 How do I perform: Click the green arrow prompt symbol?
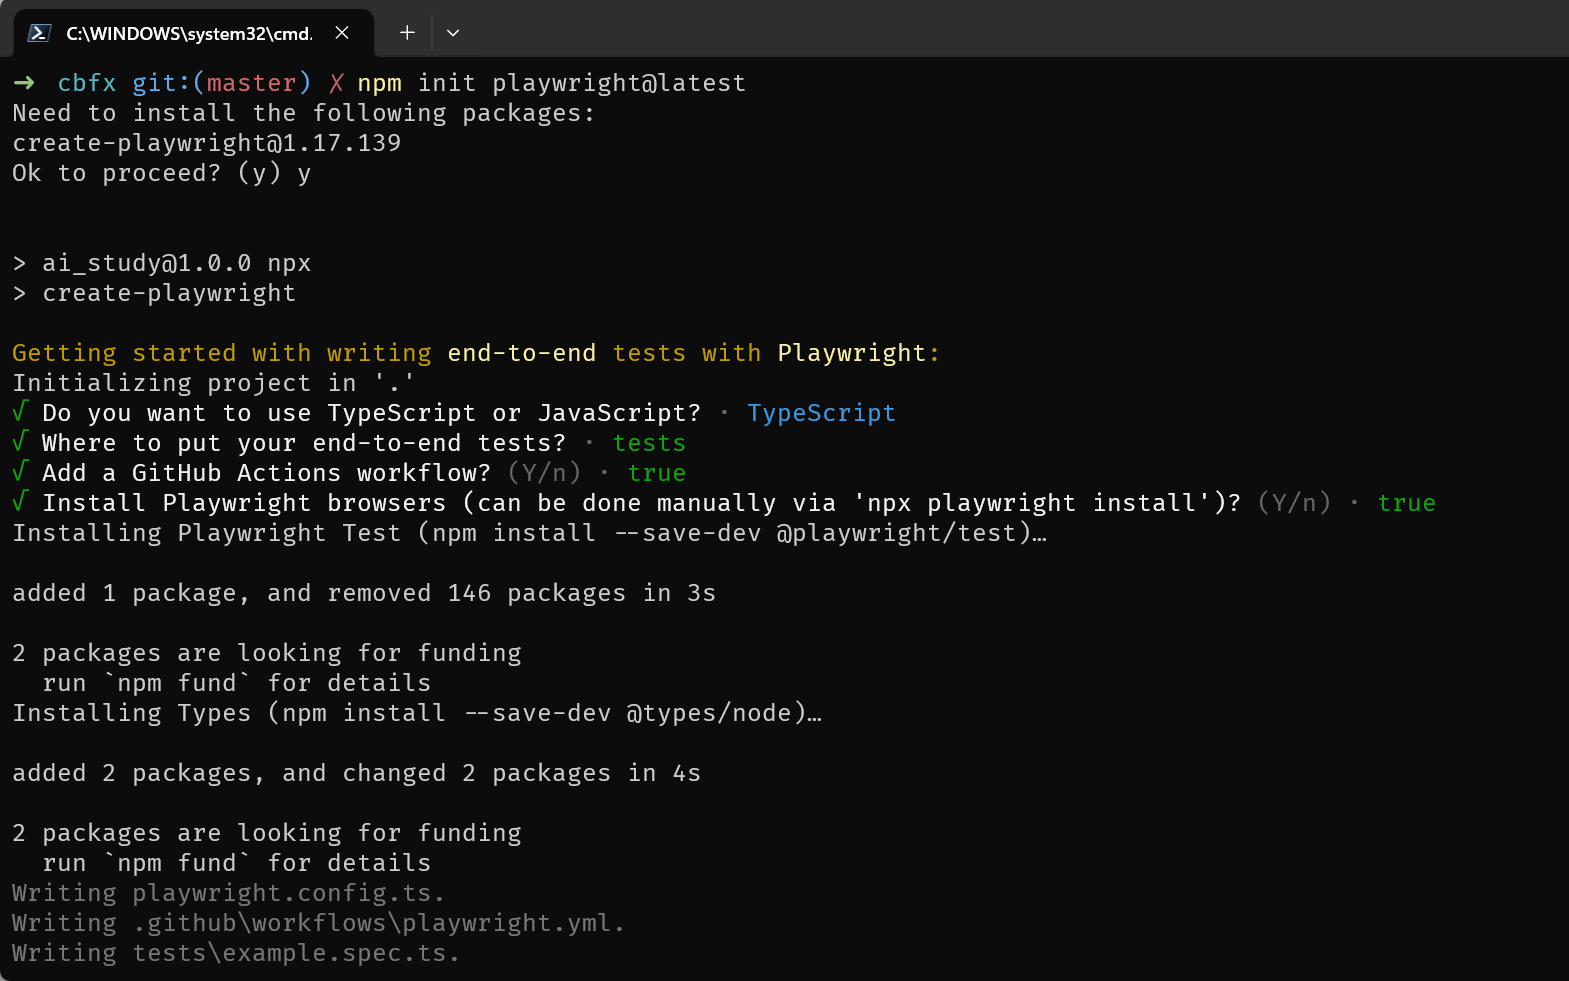pyautogui.click(x=24, y=83)
